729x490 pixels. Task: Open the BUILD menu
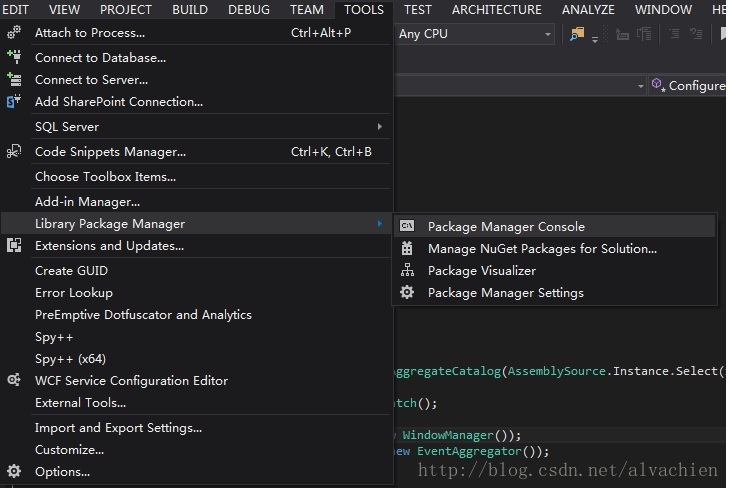click(190, 9)
